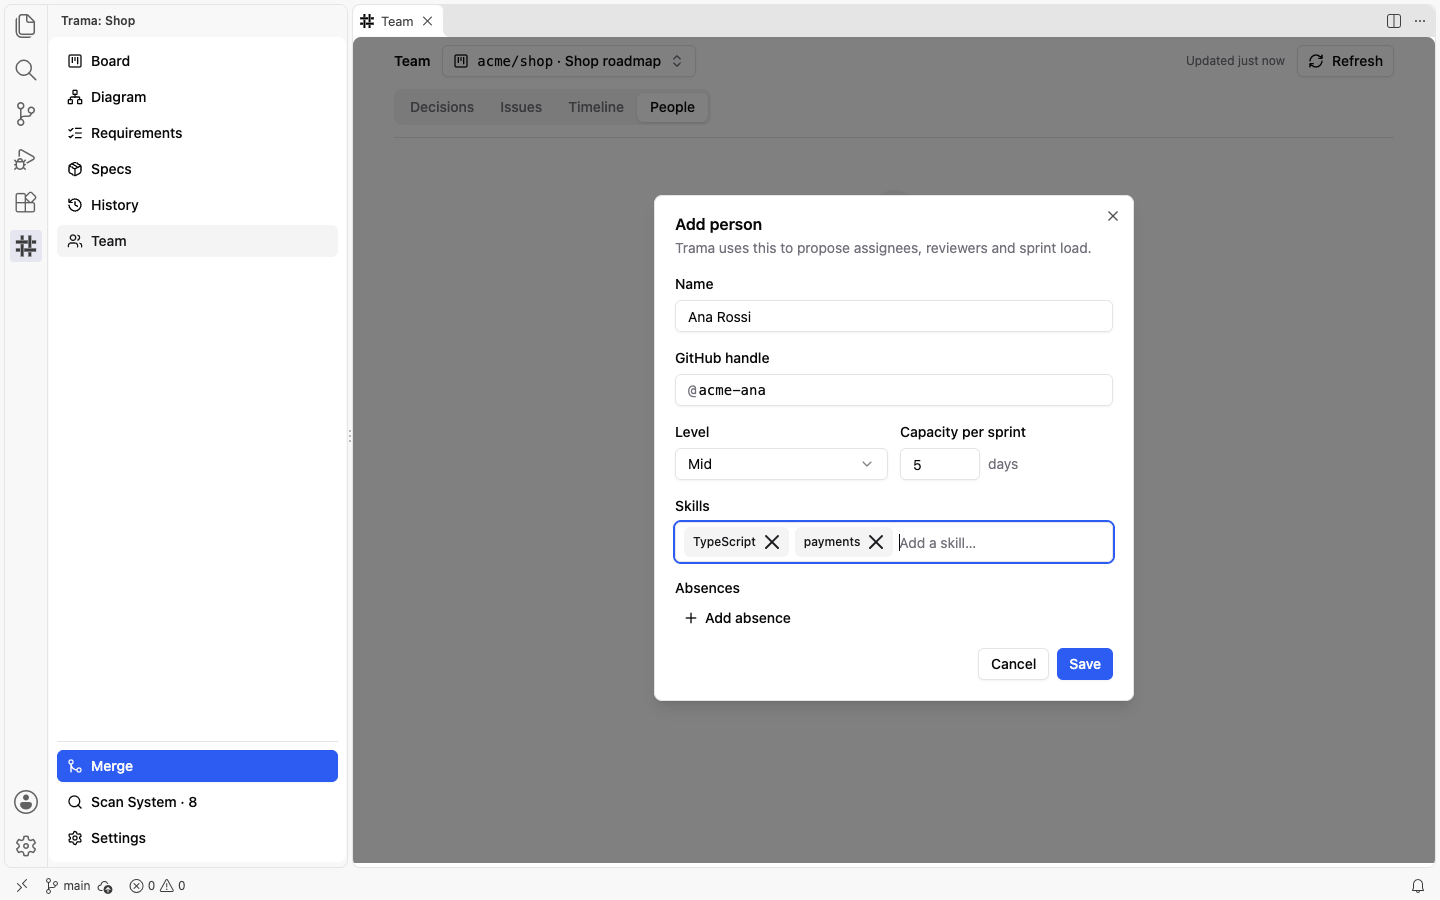
Task: Open the Source Control icon
Action: click(26, 113)
